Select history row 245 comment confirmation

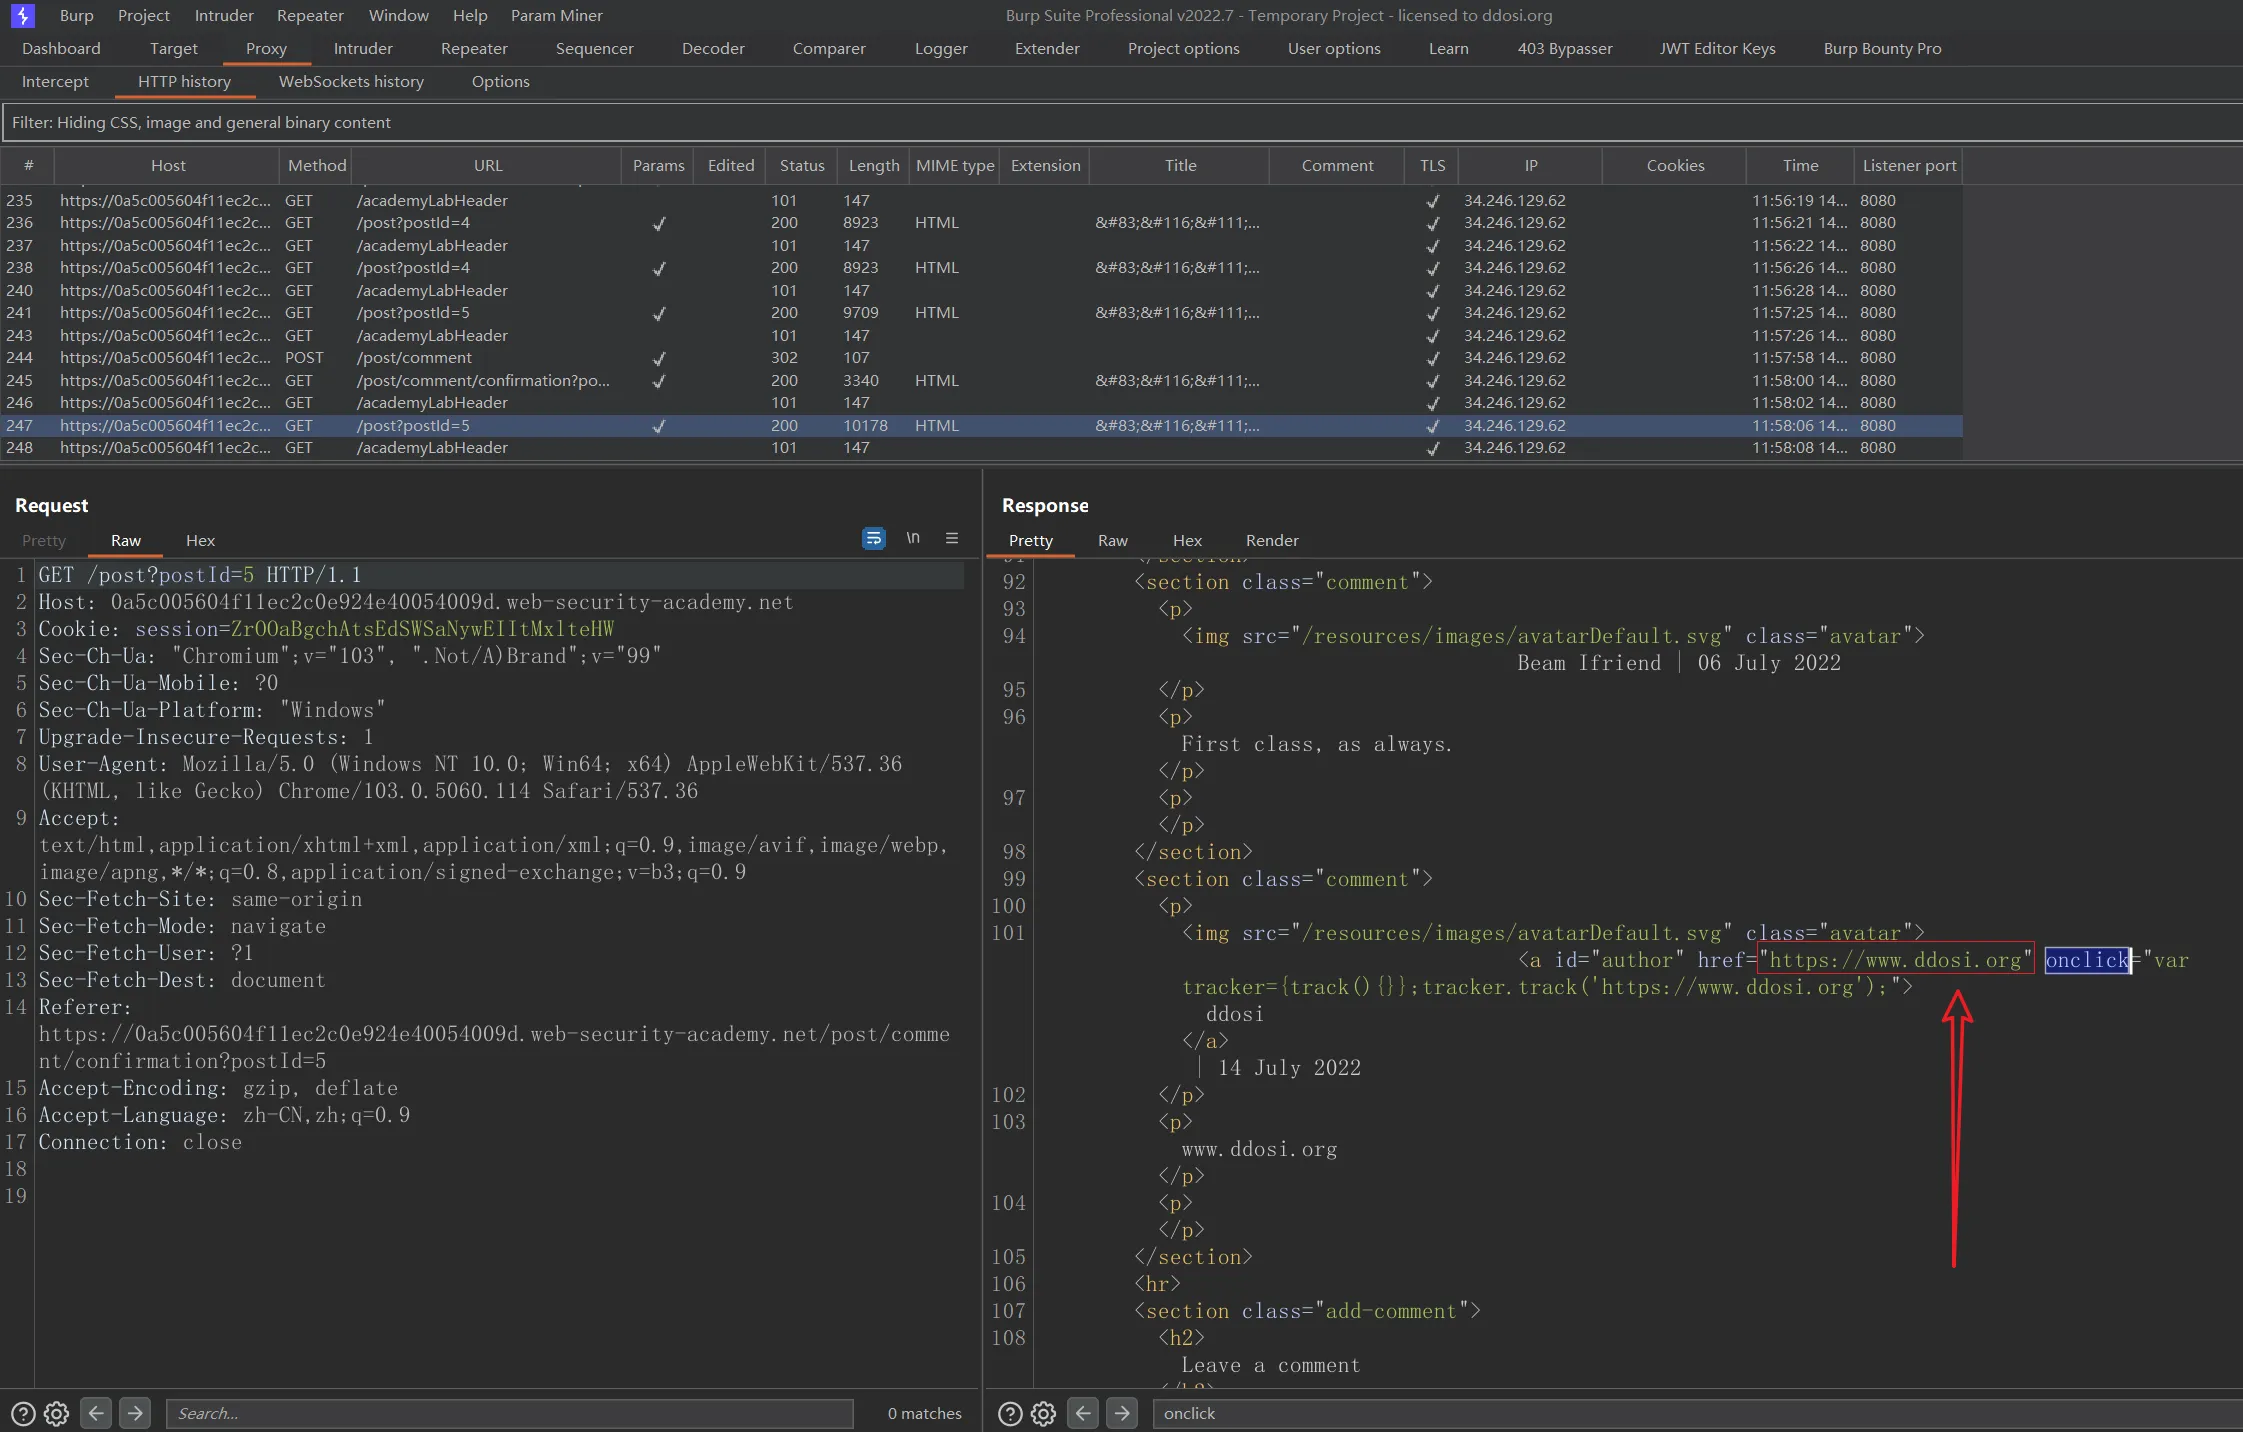pyautogui.click(x=980, y=380)
